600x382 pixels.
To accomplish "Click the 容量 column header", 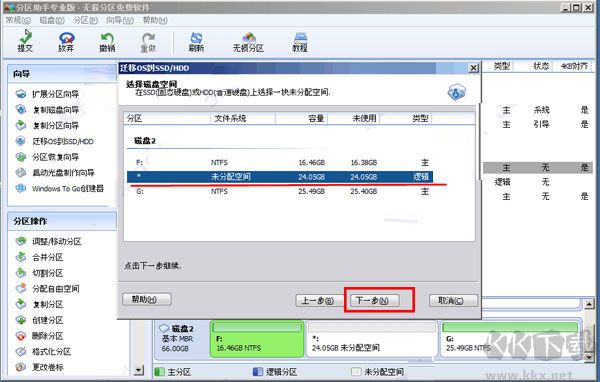I will 302,118.
